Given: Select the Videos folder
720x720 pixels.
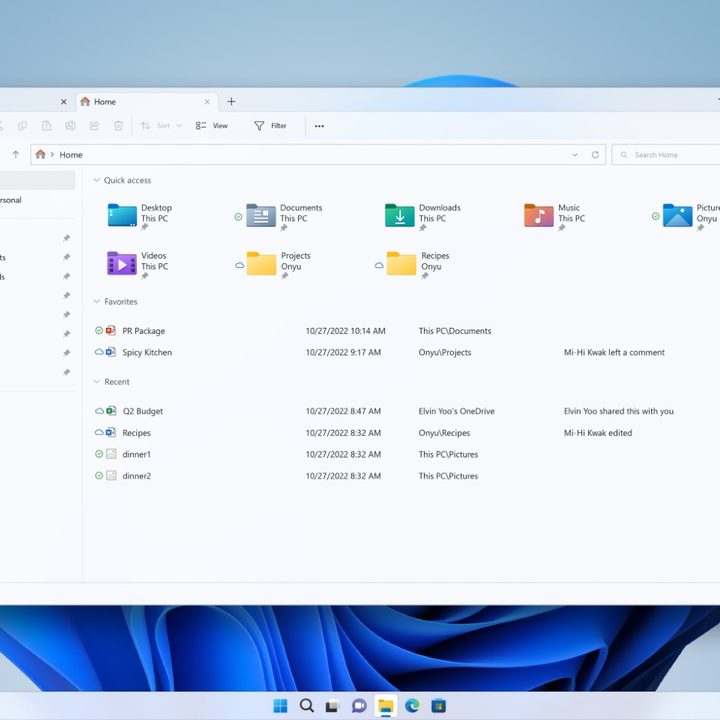Looking at the screenshot, I should pyautogui.click(x=138, y=263).
